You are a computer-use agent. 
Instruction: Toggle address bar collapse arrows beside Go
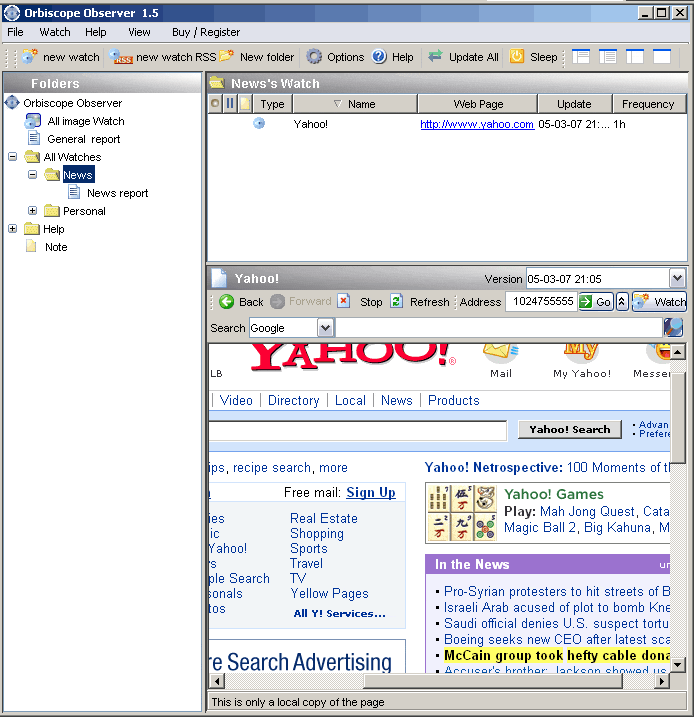point(622,302)
